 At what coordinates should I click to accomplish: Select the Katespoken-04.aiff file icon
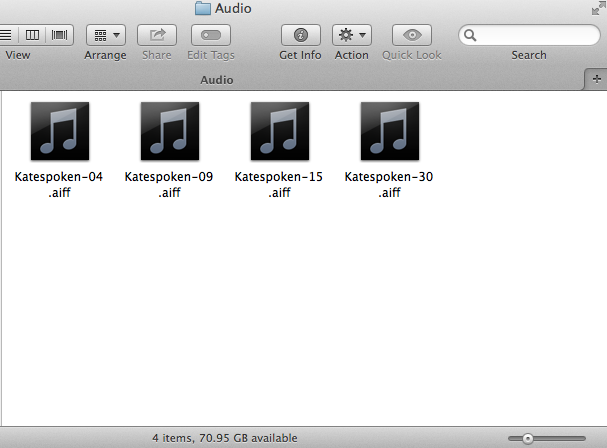[x=60, y=131]
